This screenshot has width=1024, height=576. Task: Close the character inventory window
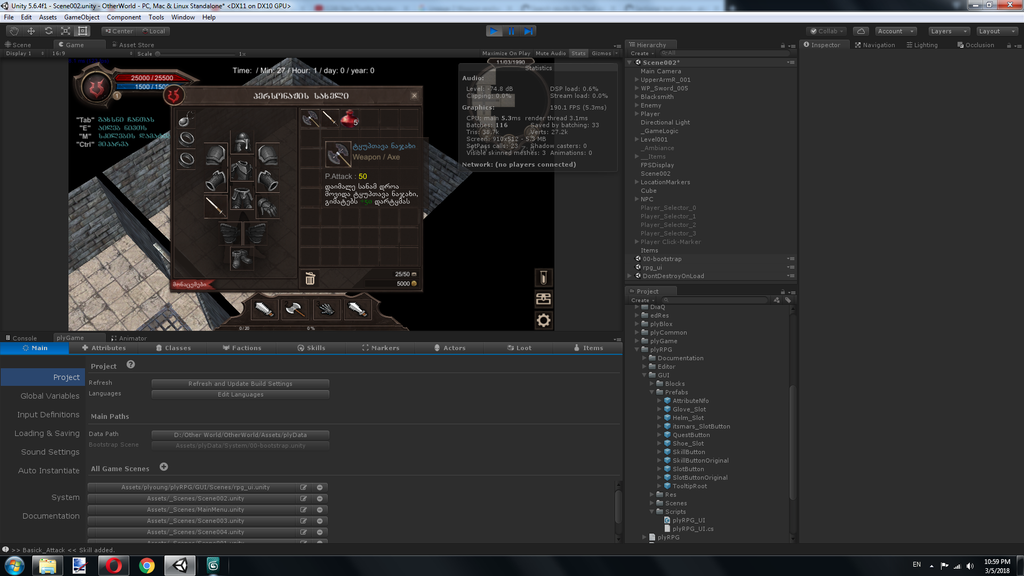tap(414, 95)
